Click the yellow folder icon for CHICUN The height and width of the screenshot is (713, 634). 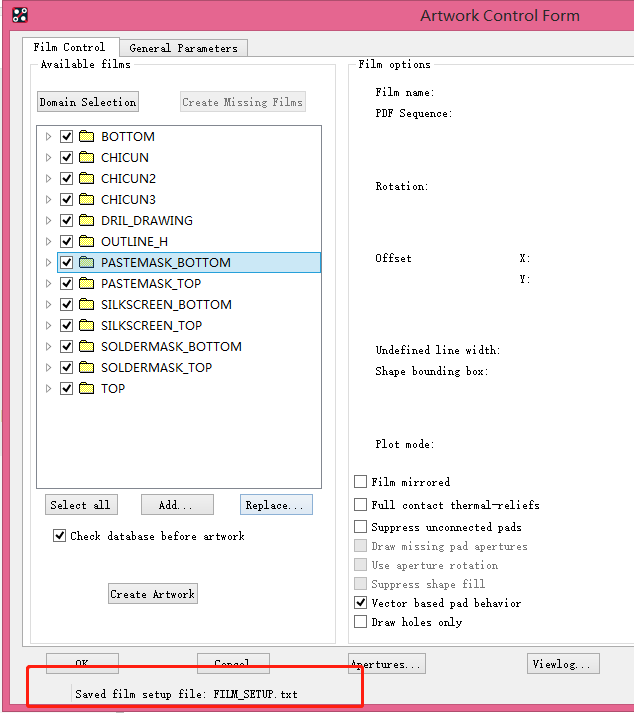click(x=86, y=157)
